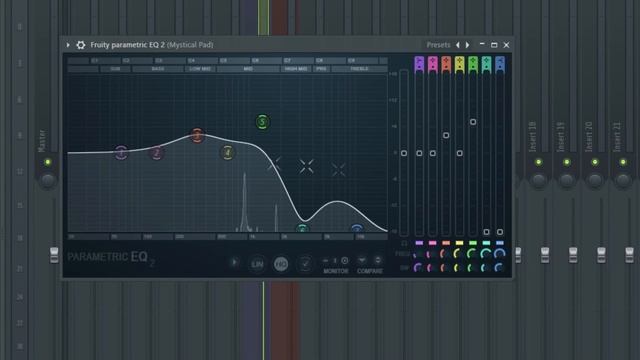The height and width of the screenshot is (360, 640).
Task: Click the purple band 1 color token
Action: click(419, 243)
